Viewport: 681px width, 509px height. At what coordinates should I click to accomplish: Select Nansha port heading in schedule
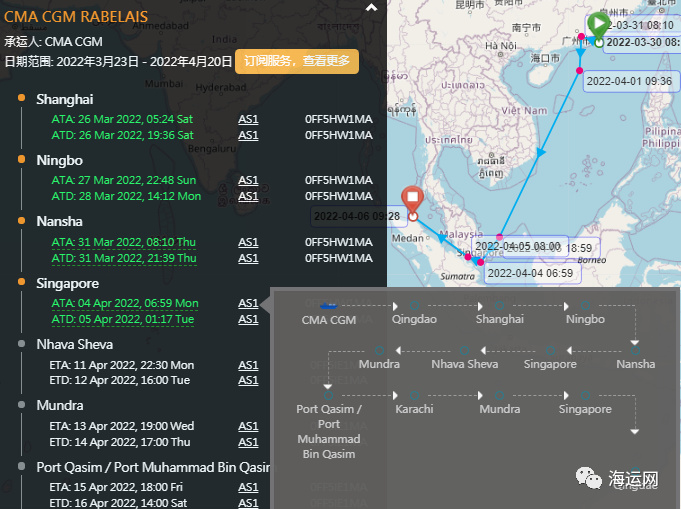pos(60,221)
